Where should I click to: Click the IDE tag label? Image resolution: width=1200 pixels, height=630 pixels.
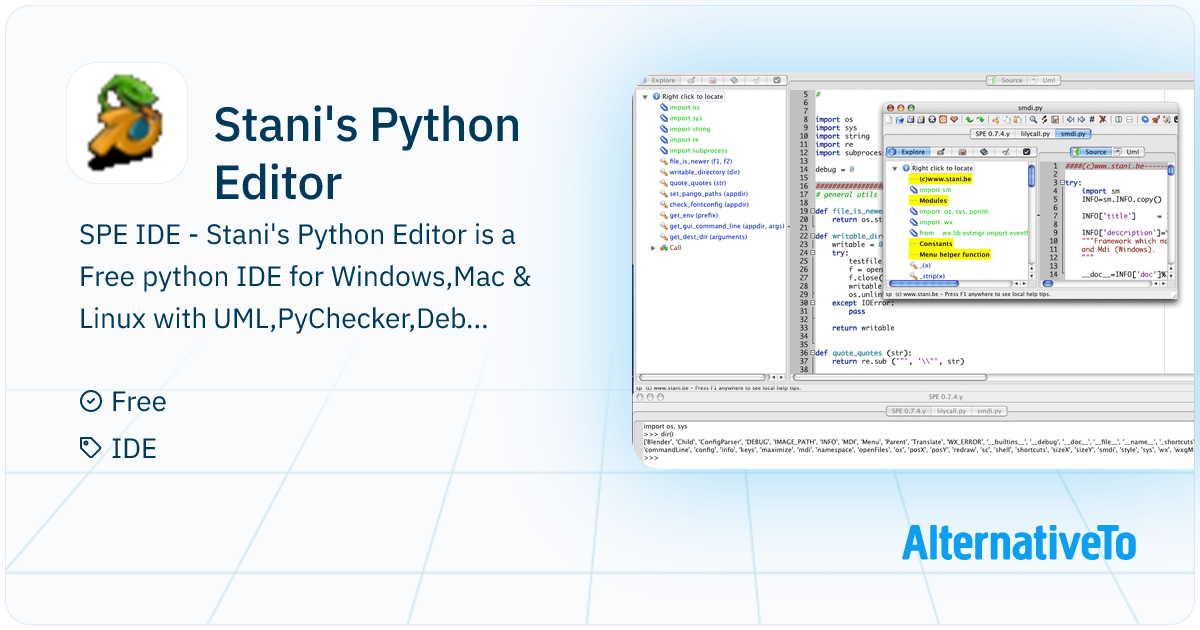point(134,448)
